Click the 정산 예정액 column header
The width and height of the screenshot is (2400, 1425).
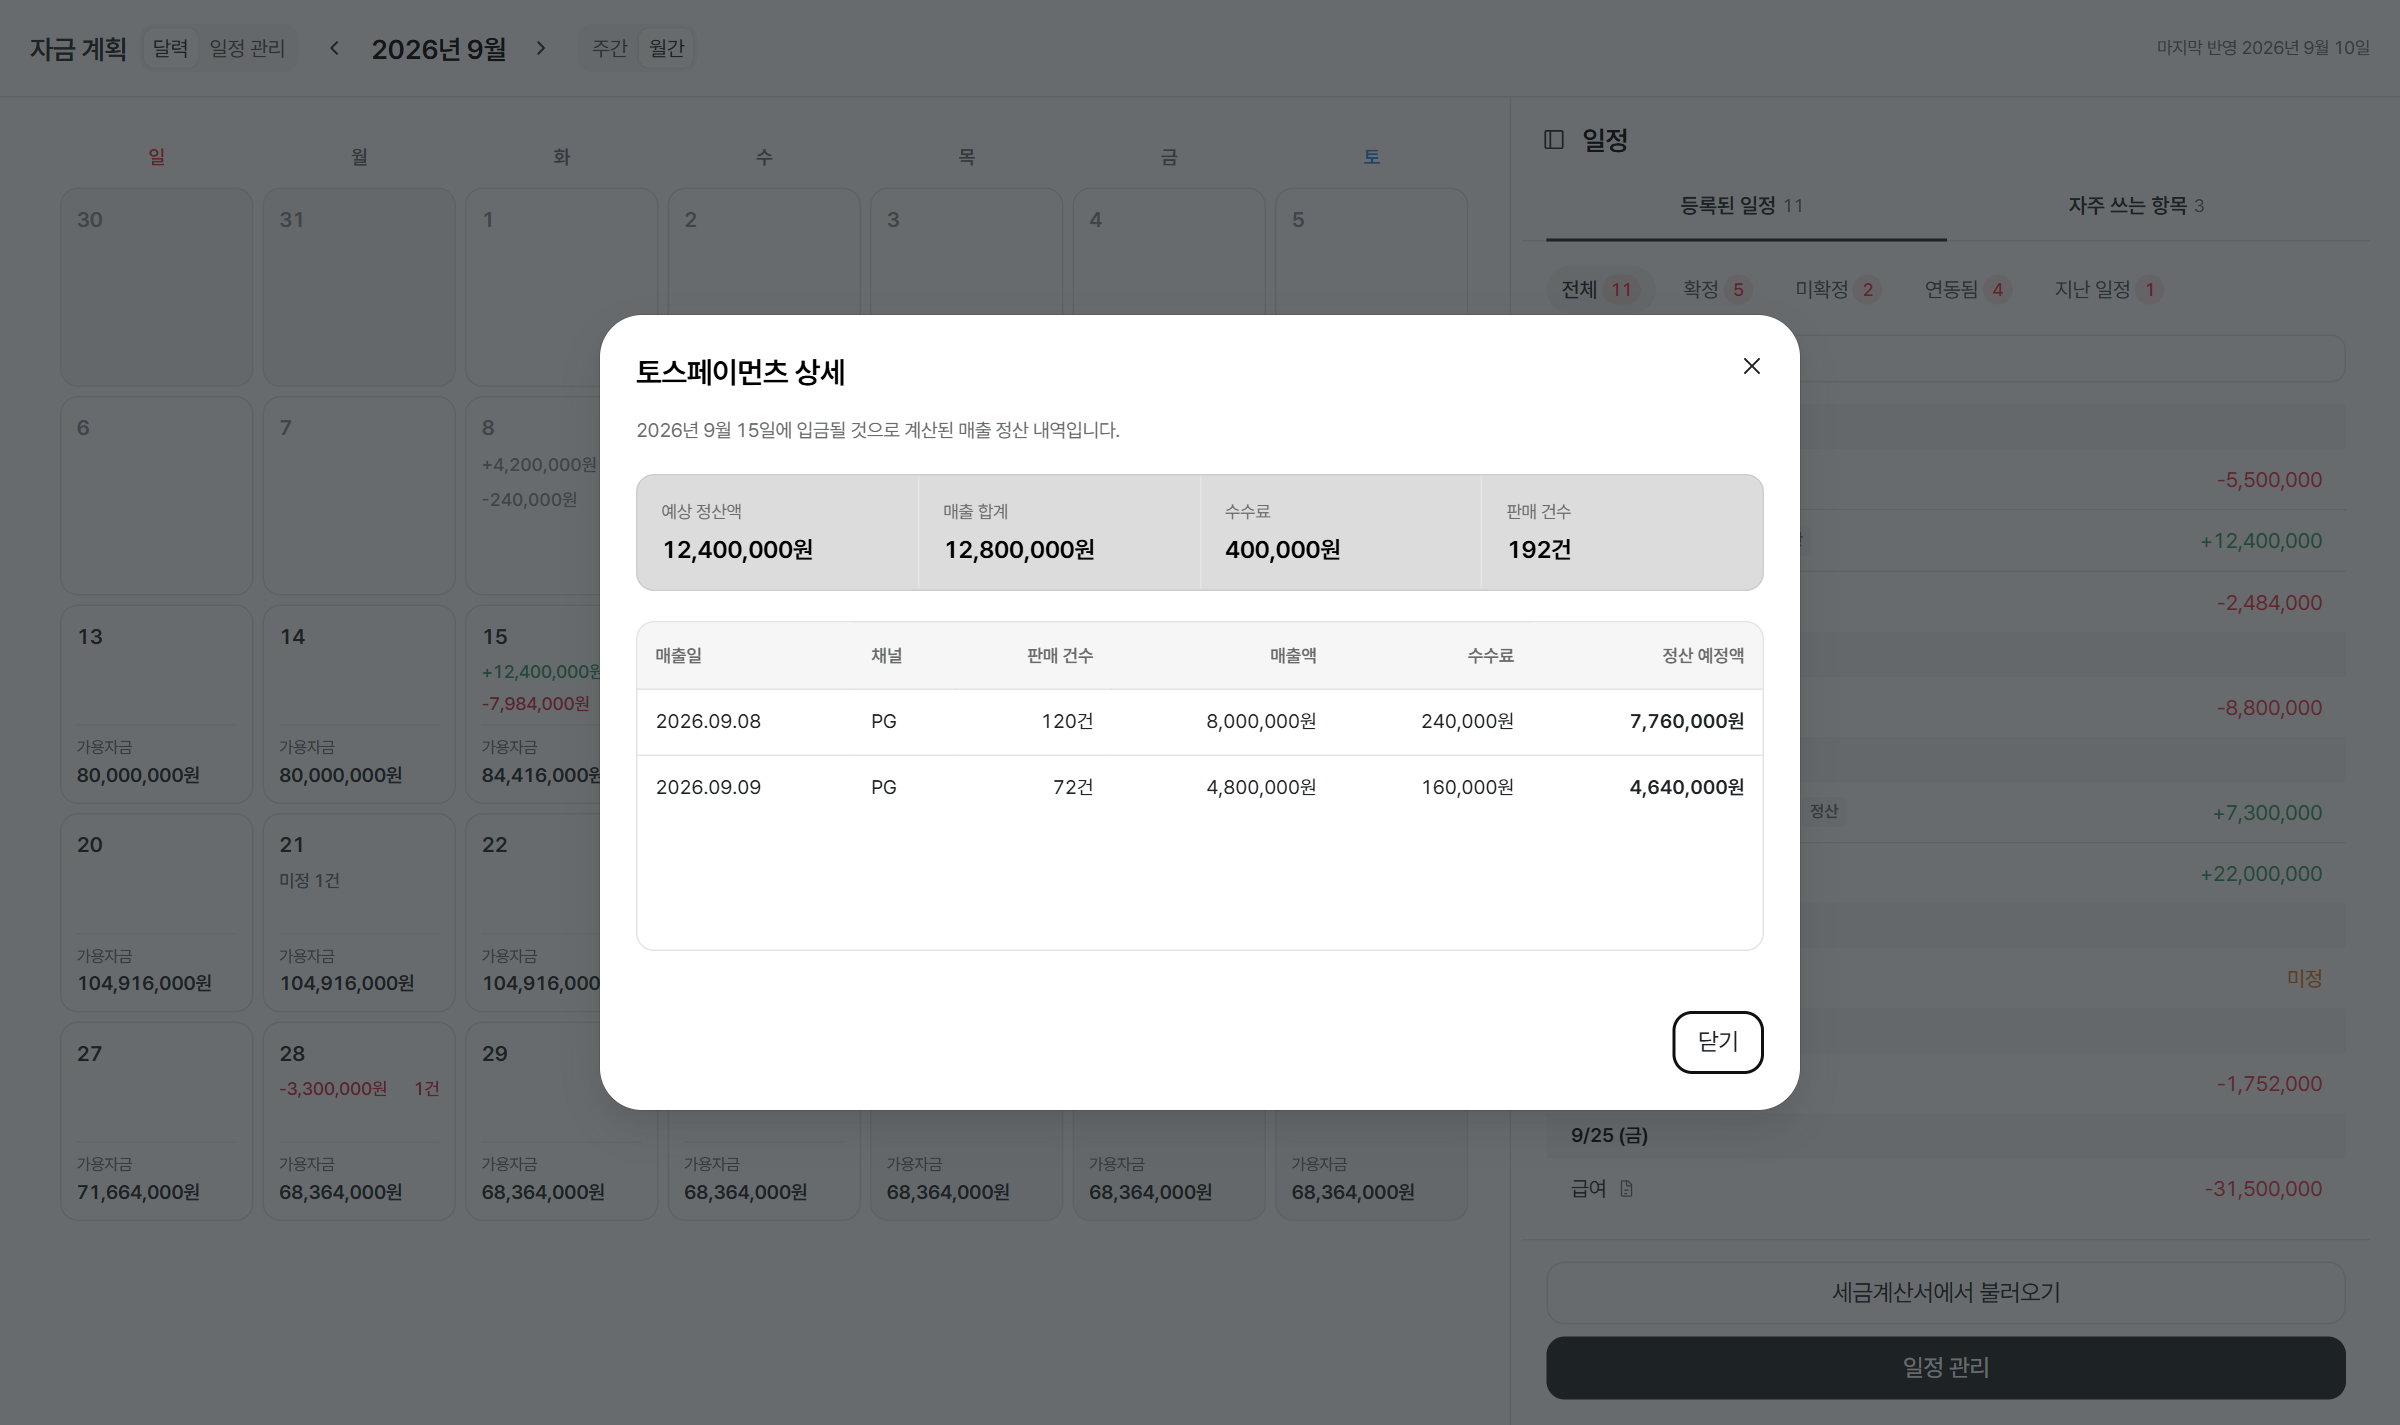tap(1702, 656)
